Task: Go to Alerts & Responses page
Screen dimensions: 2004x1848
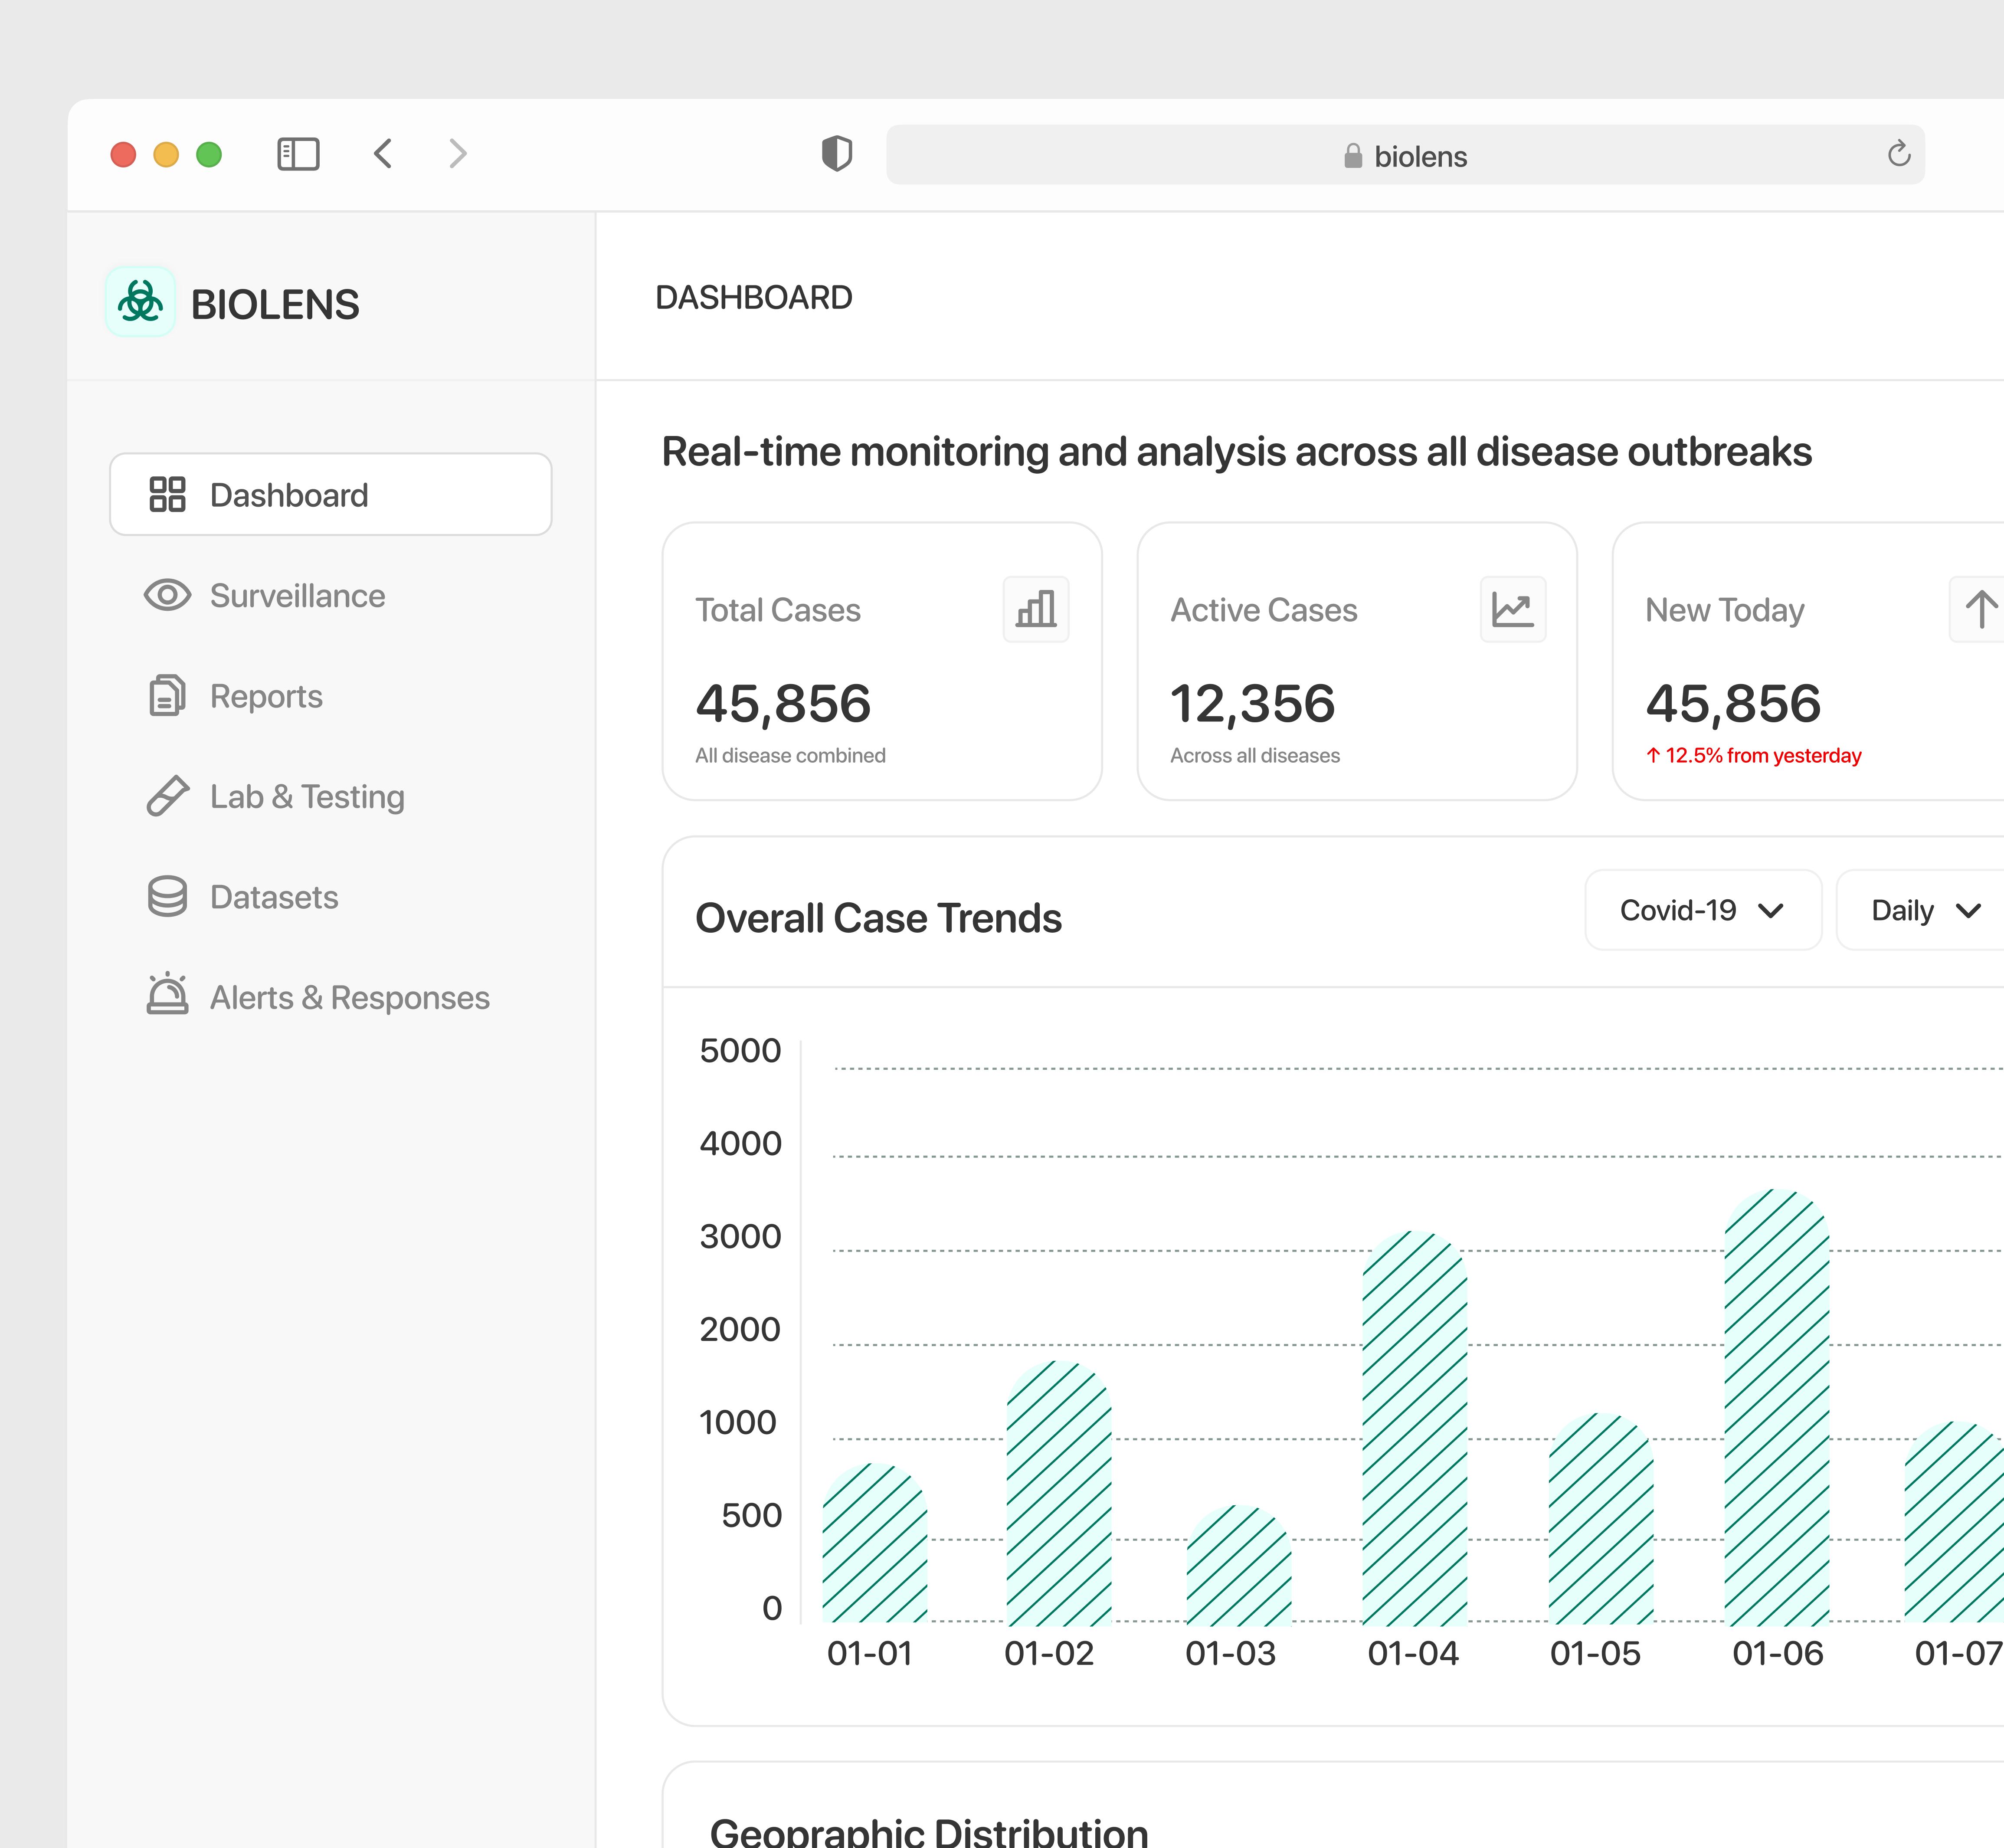Action: point(349,998)
